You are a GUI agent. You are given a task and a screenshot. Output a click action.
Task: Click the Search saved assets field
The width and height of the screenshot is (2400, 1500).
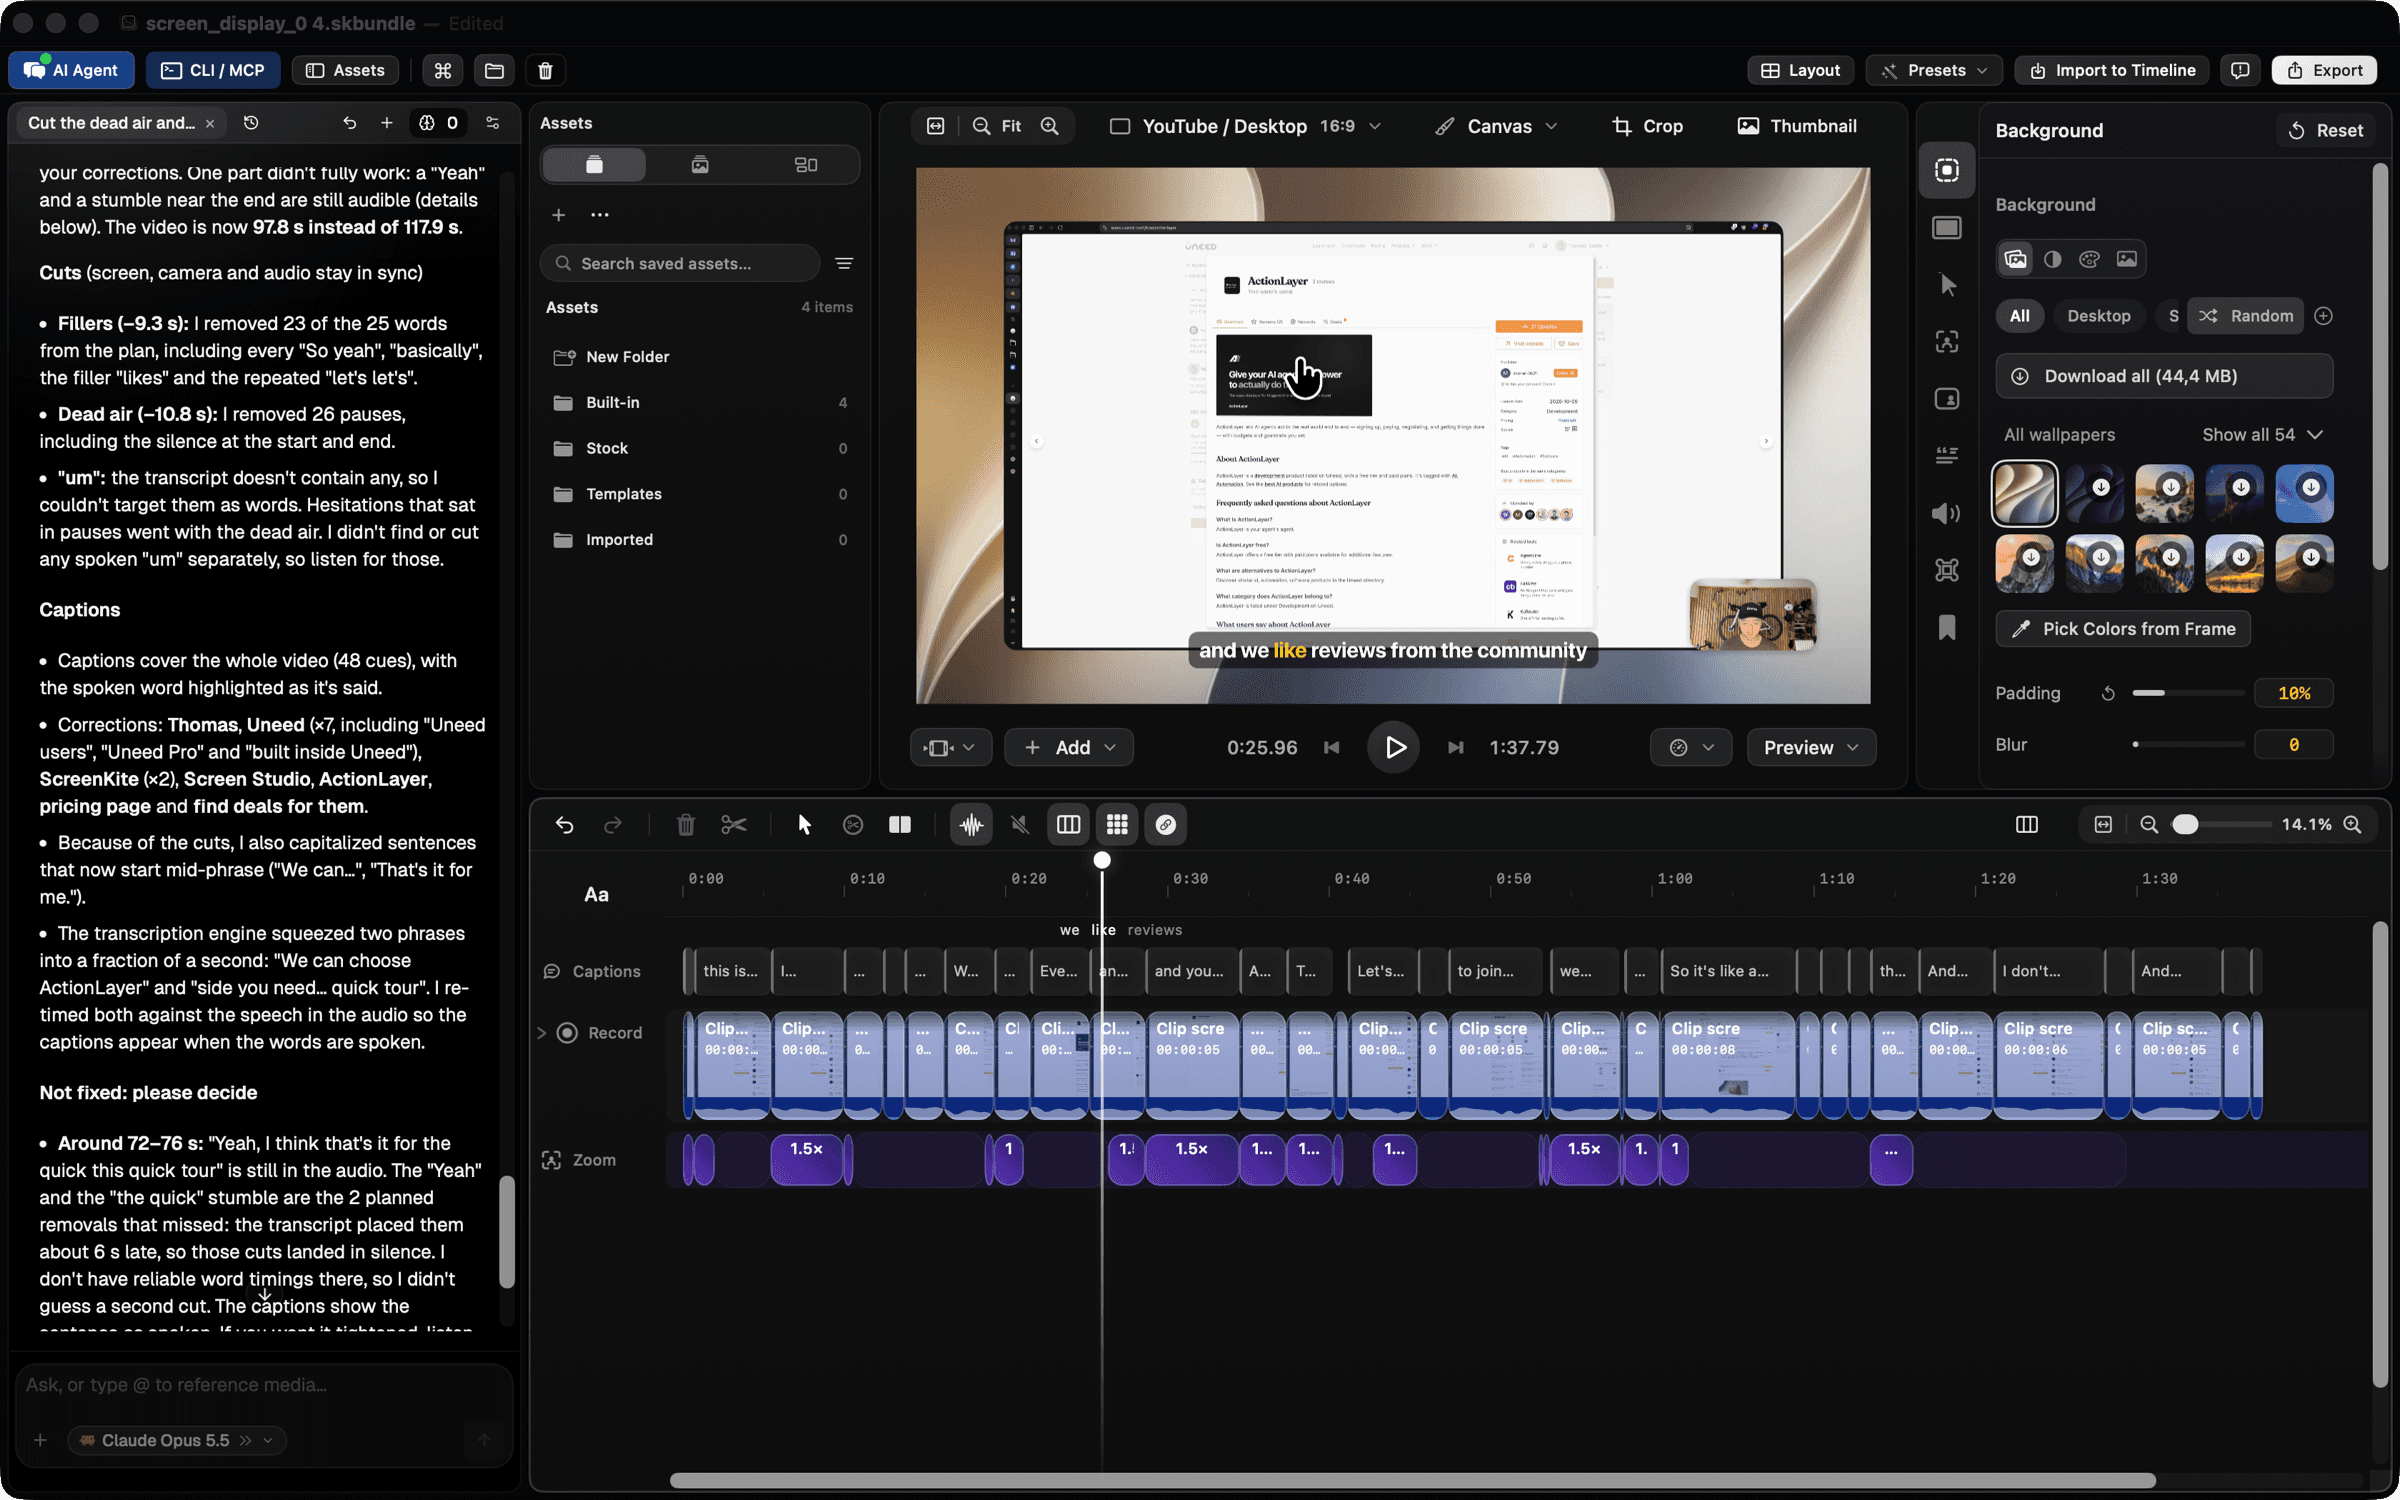680,263
